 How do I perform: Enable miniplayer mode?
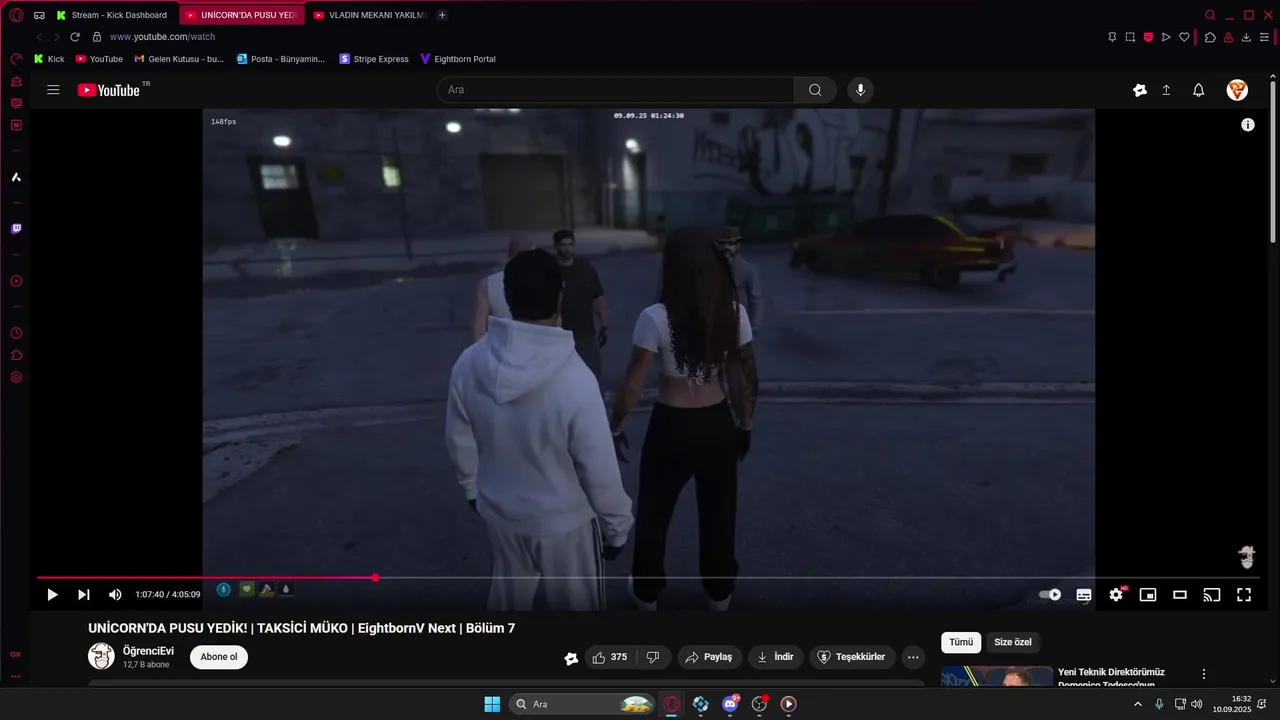pos(1148,595)
